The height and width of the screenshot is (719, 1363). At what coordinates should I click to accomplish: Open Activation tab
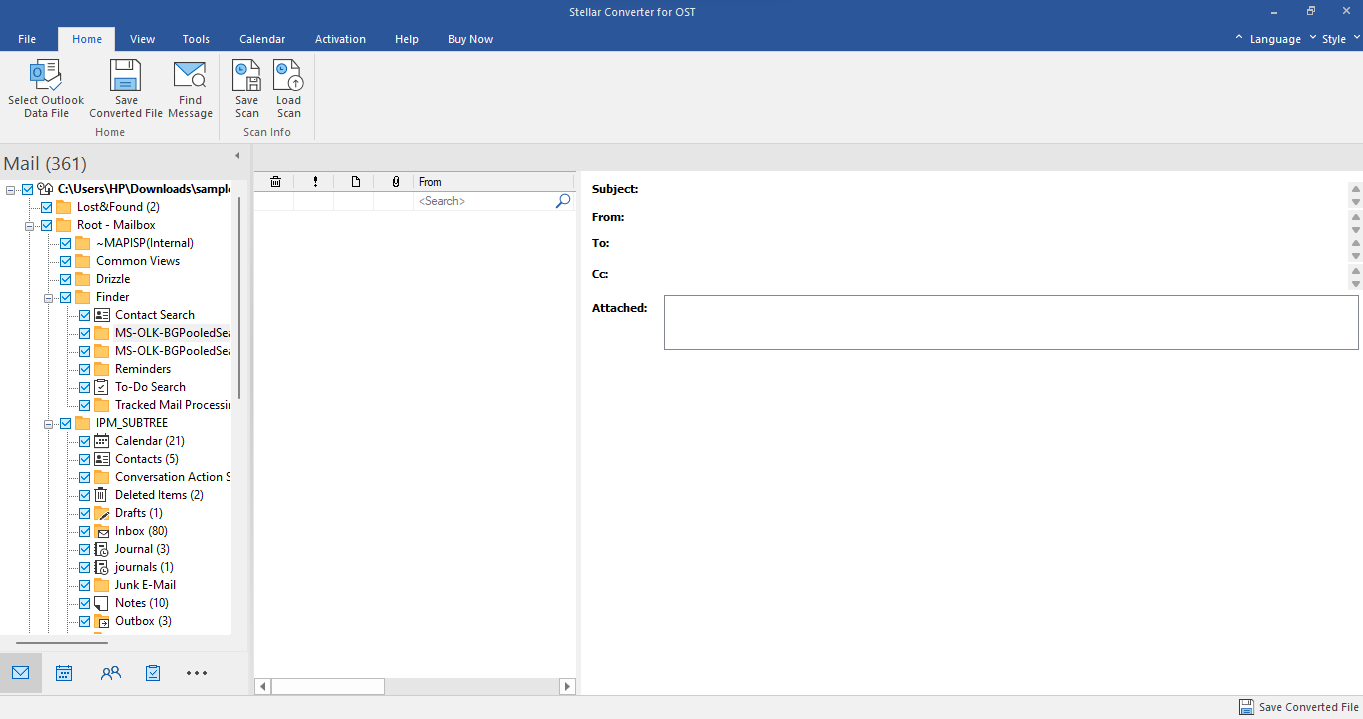coord(340,39)
